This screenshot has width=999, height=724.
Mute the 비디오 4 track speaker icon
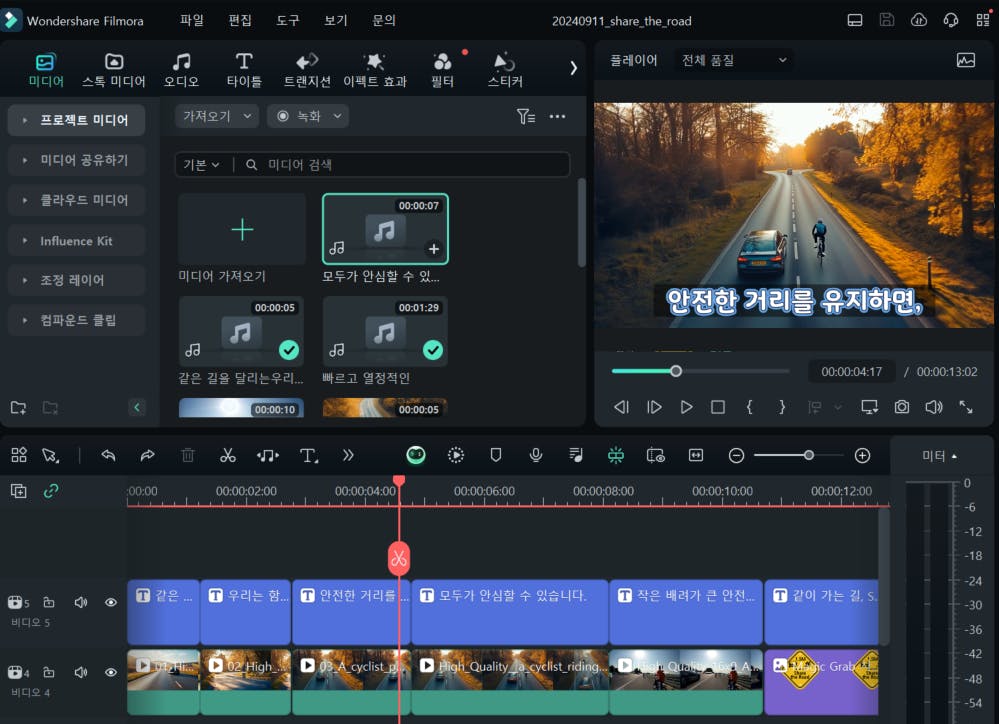tap(80, 672)
